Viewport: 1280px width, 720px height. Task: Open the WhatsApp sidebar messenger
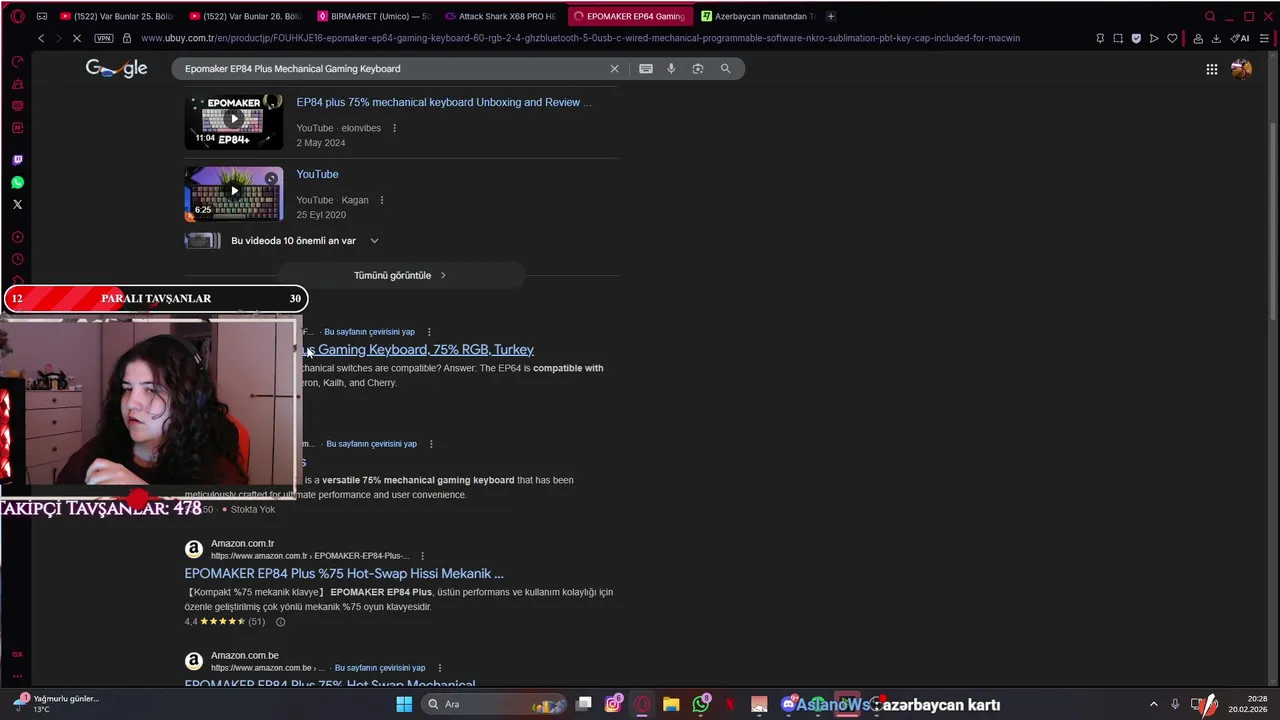[x=17, y=182]
